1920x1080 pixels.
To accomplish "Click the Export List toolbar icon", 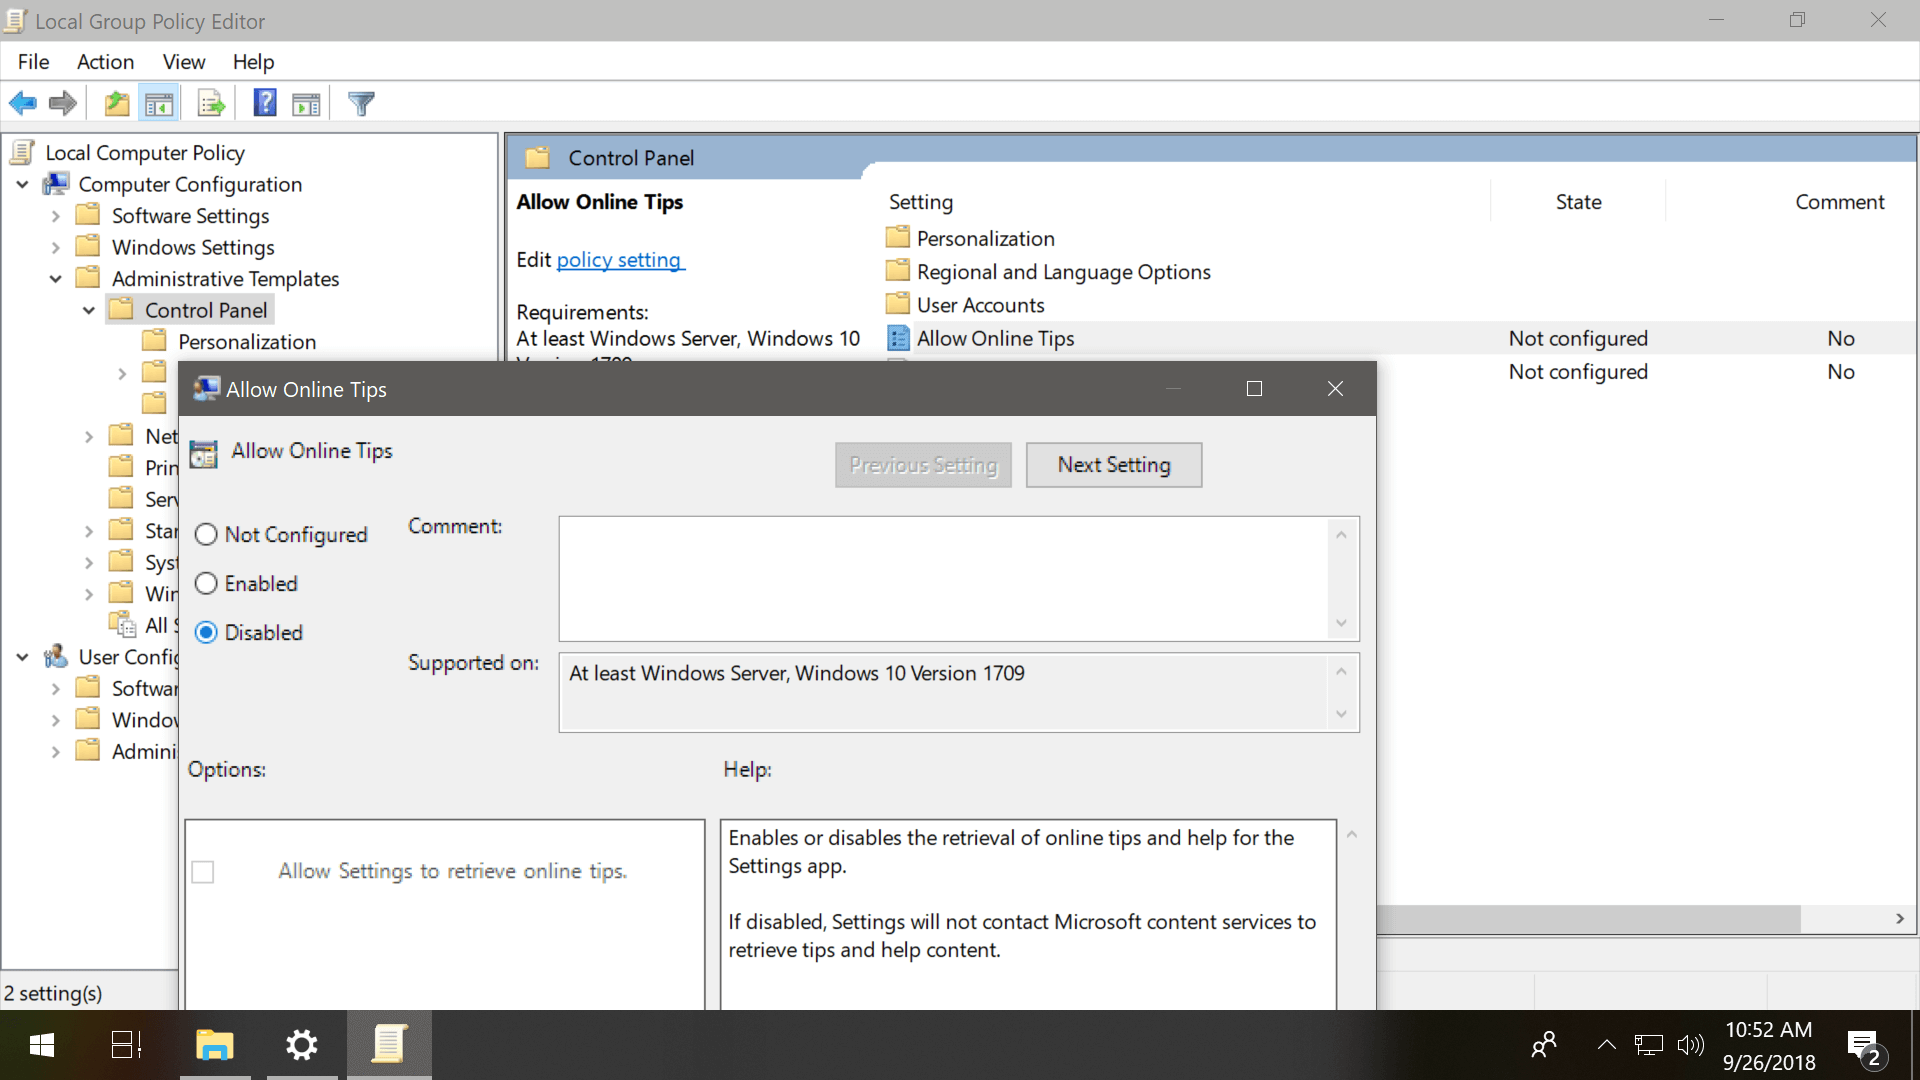I will [211, 103].
